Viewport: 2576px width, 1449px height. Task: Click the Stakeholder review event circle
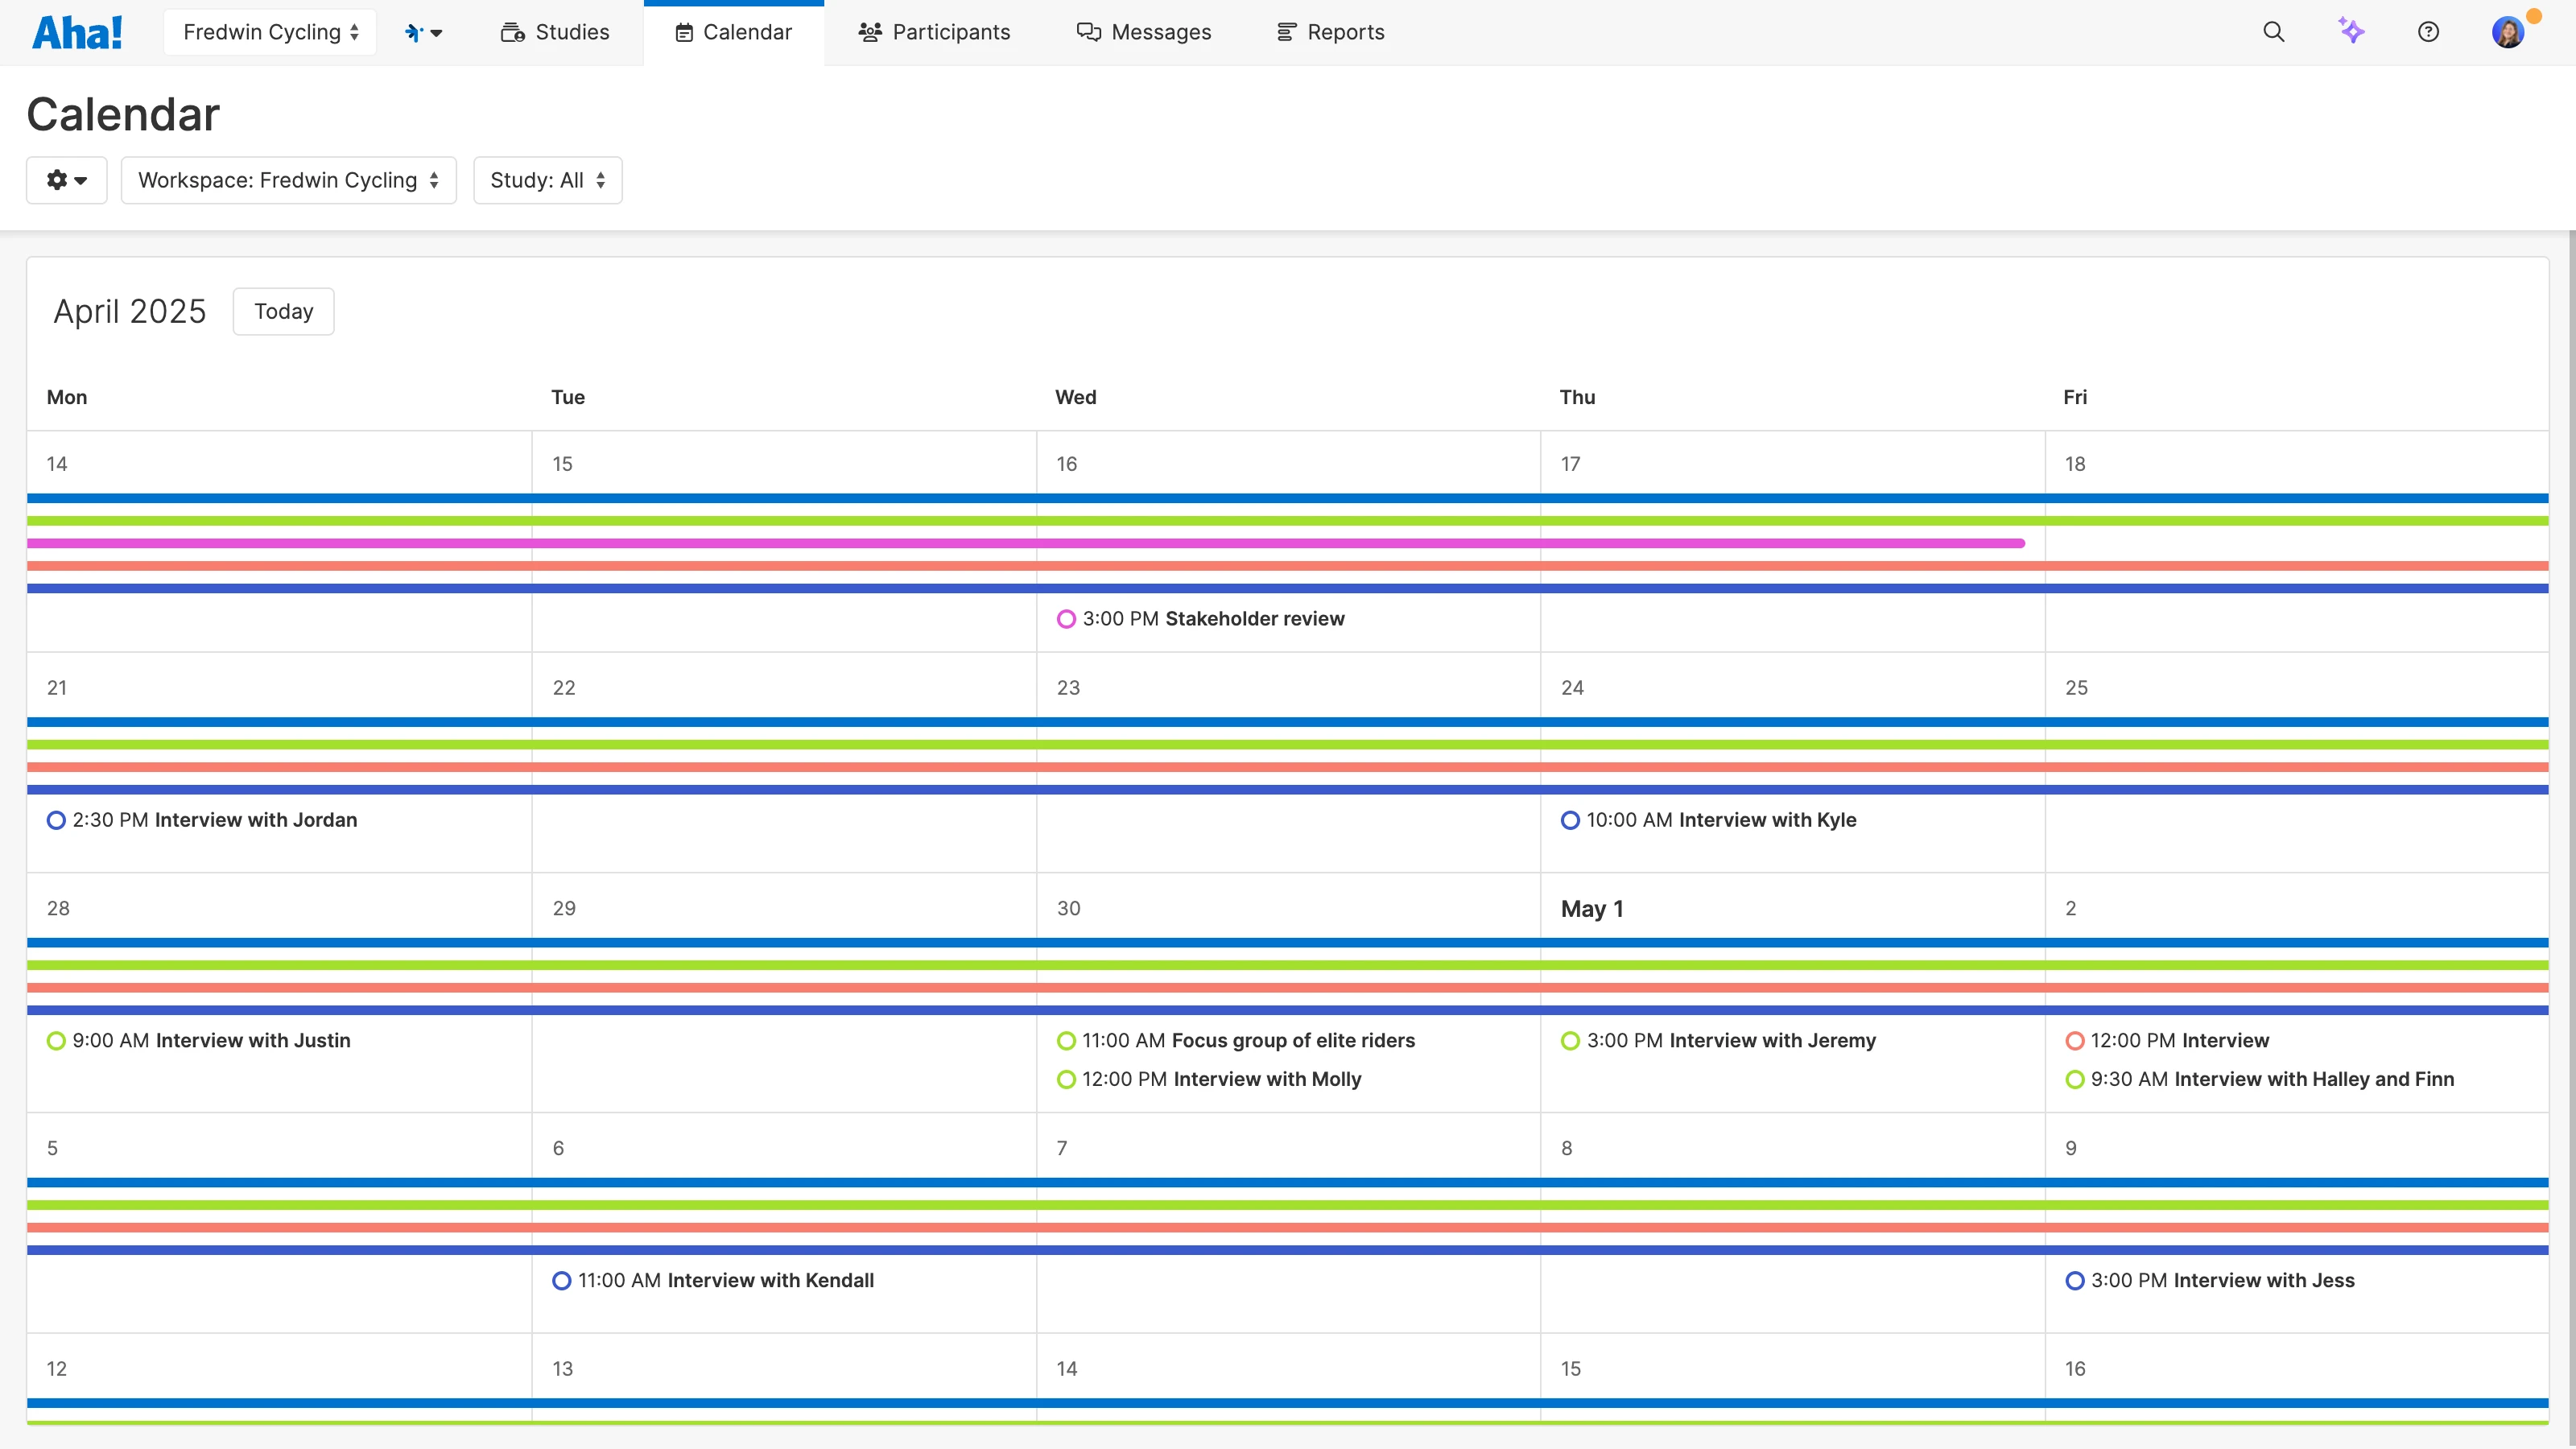point(1066,619)
